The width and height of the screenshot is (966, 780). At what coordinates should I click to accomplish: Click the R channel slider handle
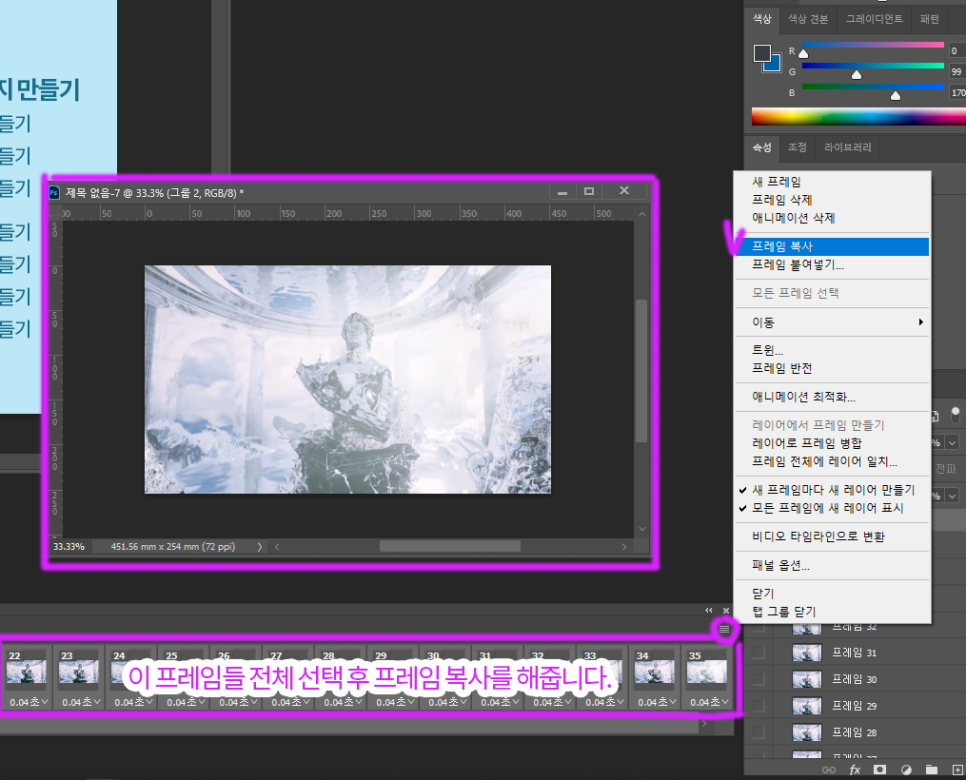803,54
